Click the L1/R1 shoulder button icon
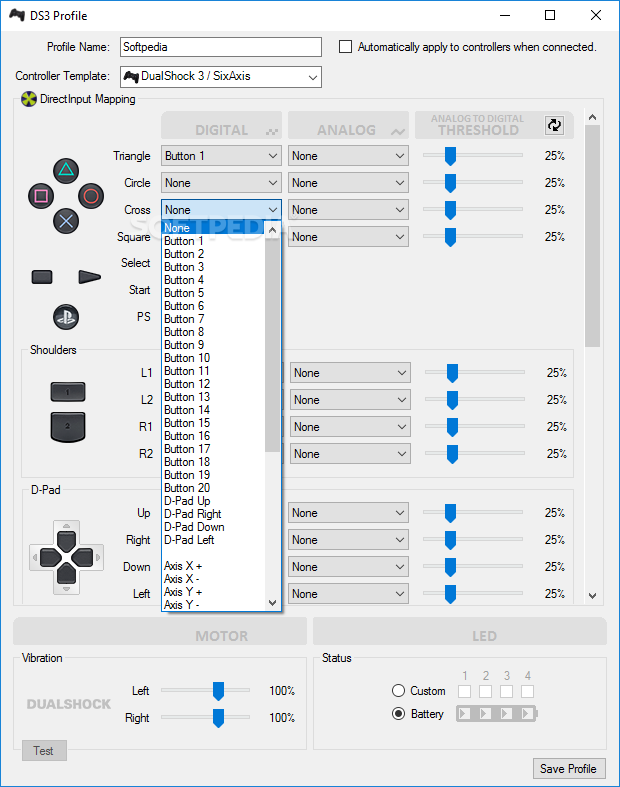 coord(68,391)
